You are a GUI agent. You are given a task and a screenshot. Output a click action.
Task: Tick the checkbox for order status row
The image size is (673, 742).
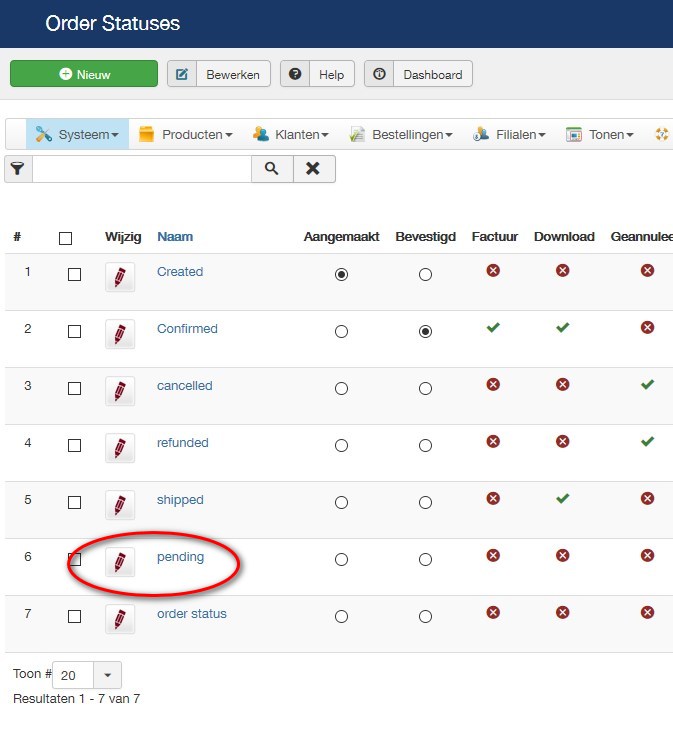74,617
